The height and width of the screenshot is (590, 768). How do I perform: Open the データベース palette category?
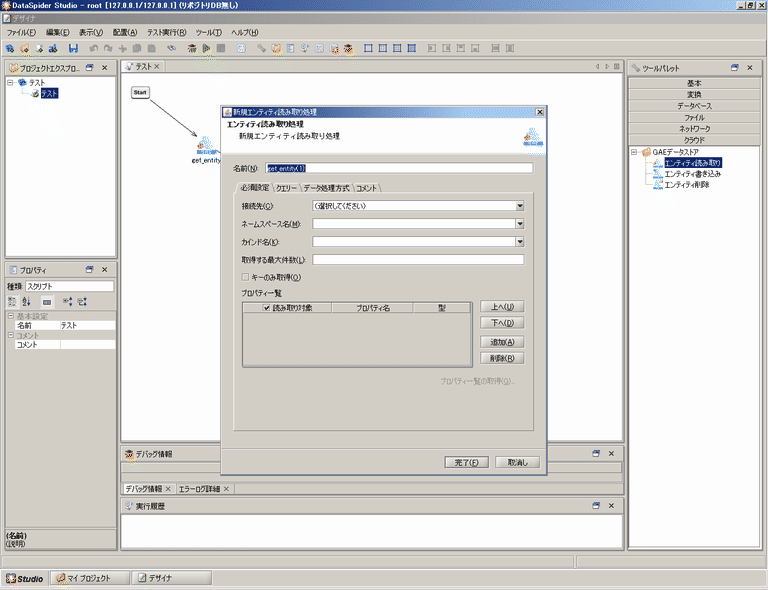(694, 106)
